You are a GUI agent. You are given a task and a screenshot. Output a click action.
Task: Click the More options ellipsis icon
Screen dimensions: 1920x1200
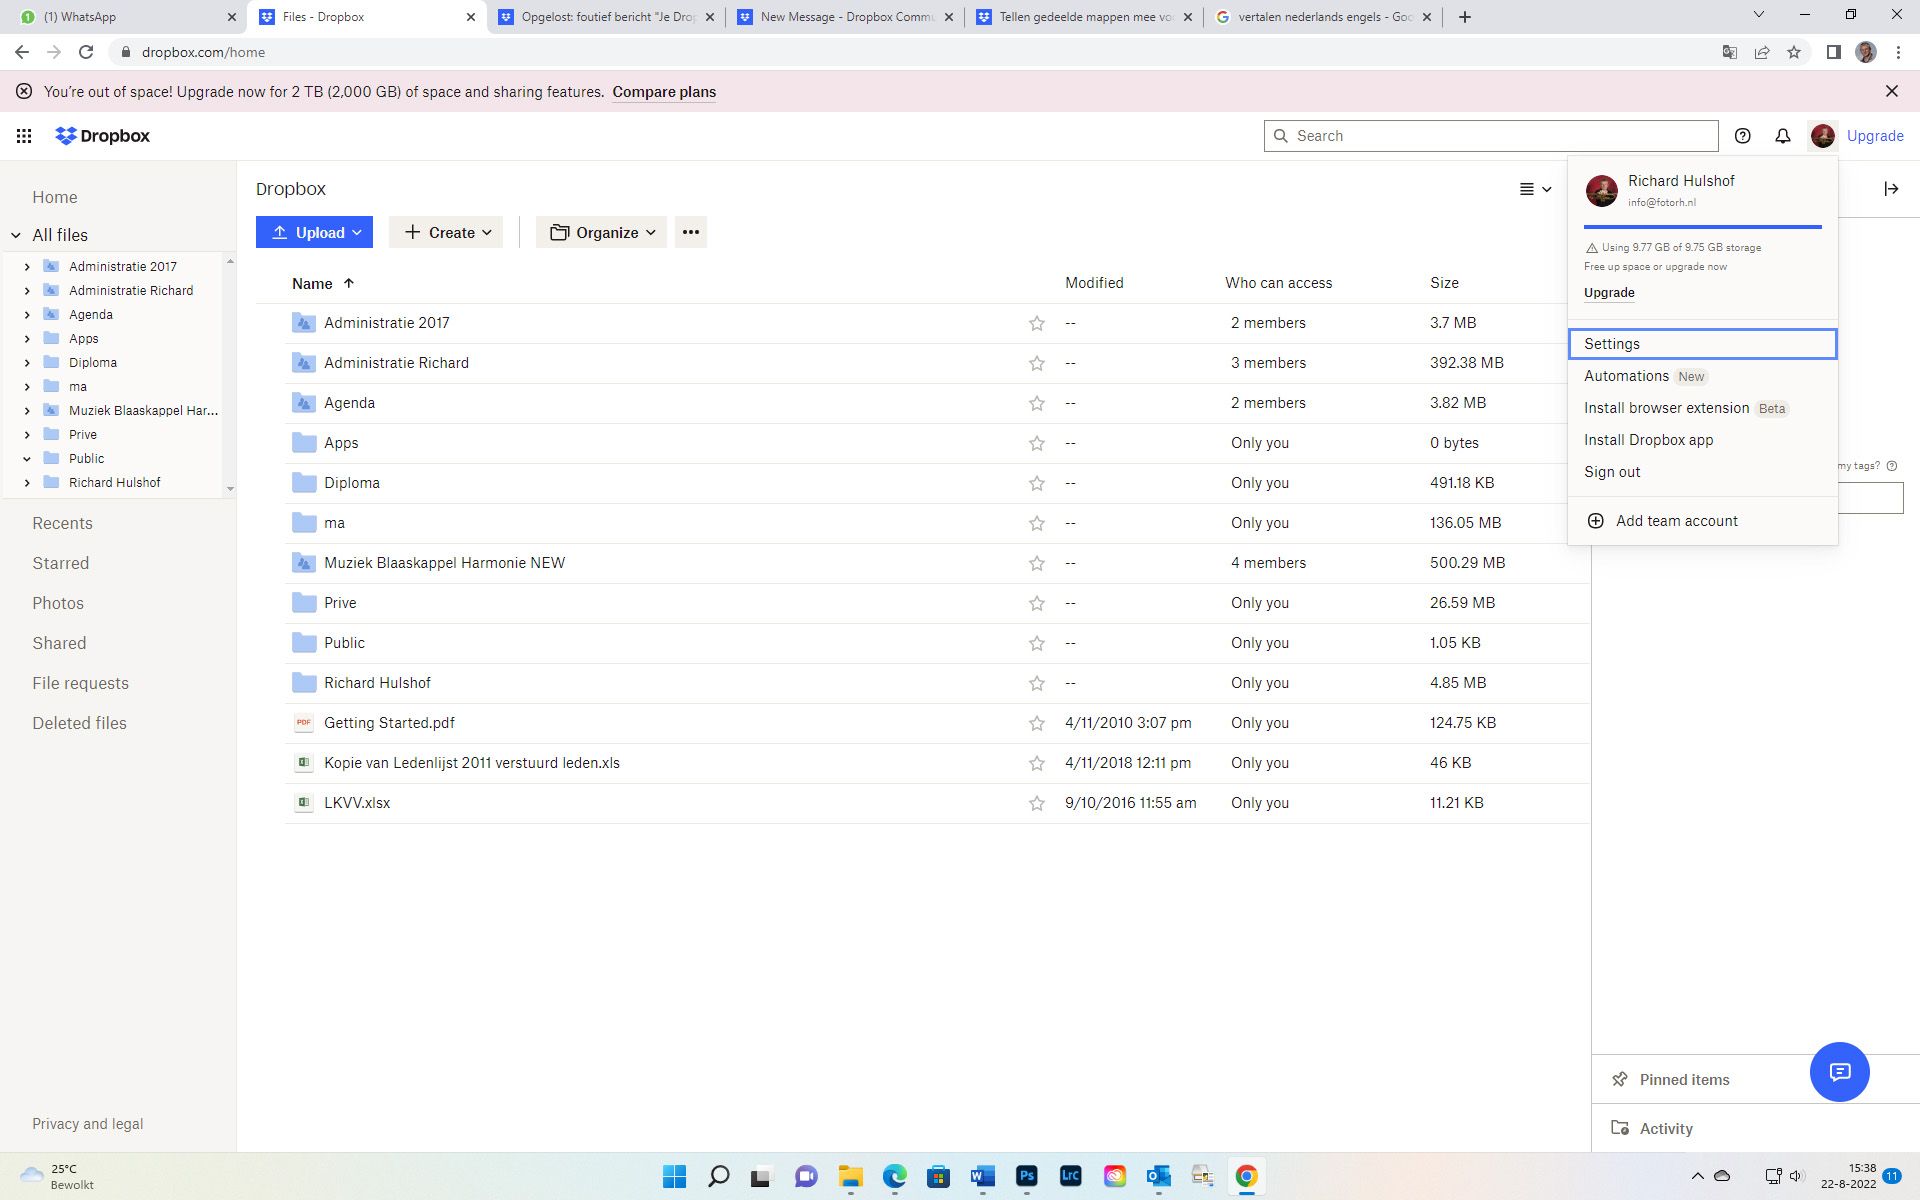point(690,232)
